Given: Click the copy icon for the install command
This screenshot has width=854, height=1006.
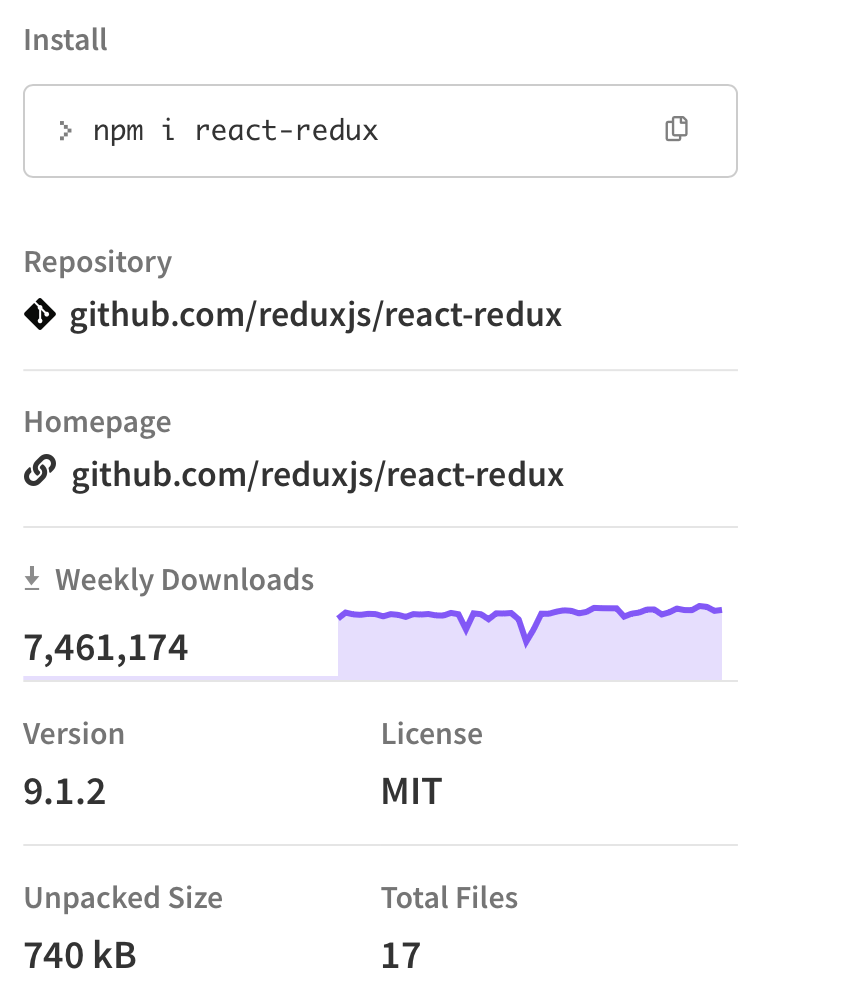Looking at the screenshot, I should 677,130.
